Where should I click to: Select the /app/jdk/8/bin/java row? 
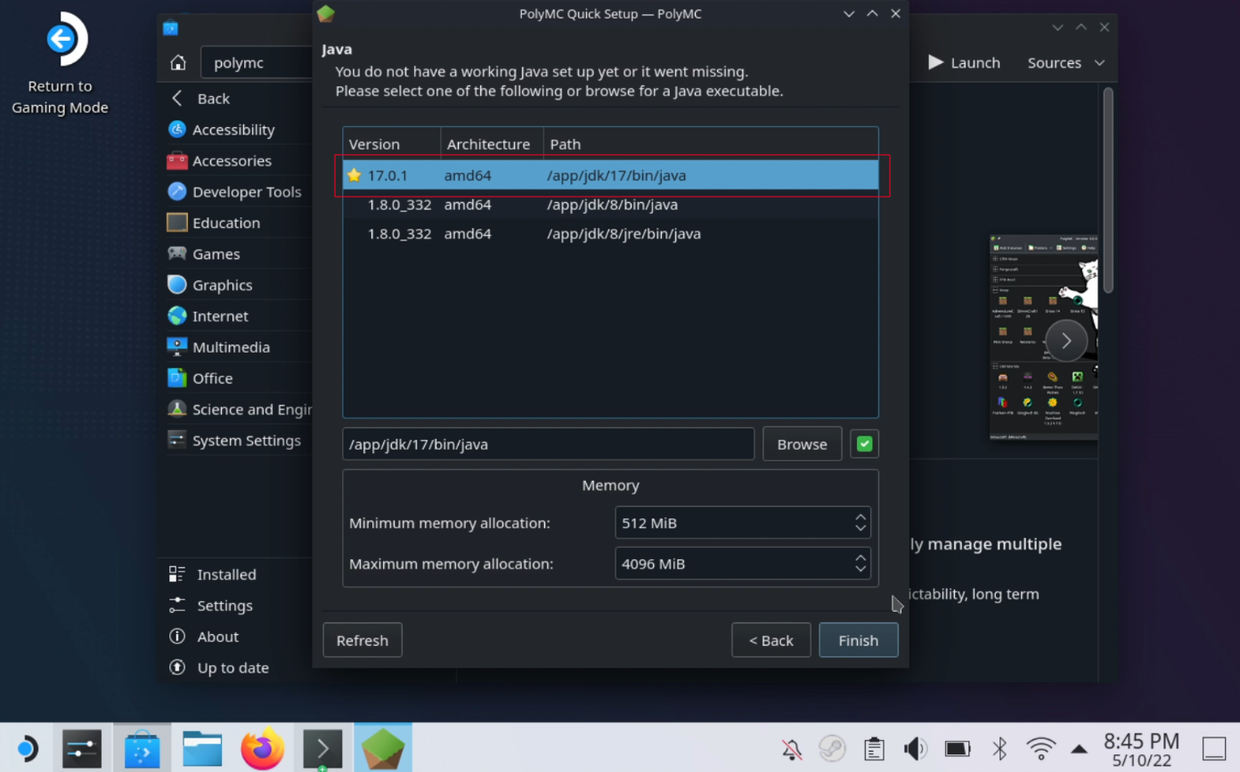click(610, 204)
